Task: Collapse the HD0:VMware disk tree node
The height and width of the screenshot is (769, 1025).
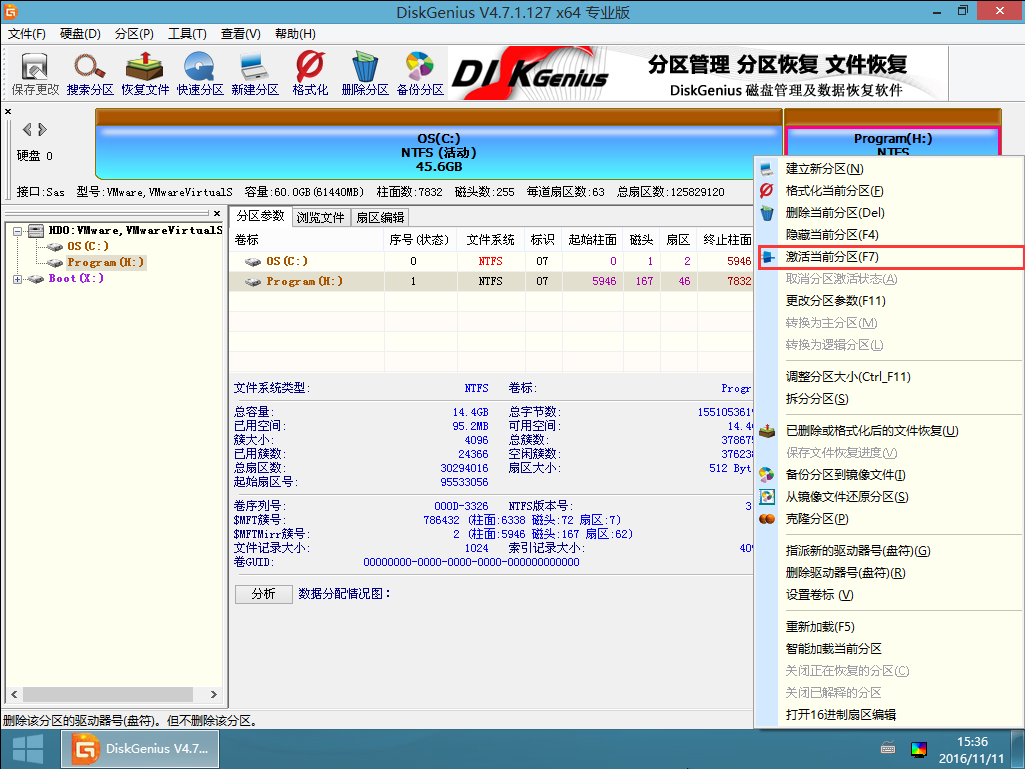Action: point(18,231)
